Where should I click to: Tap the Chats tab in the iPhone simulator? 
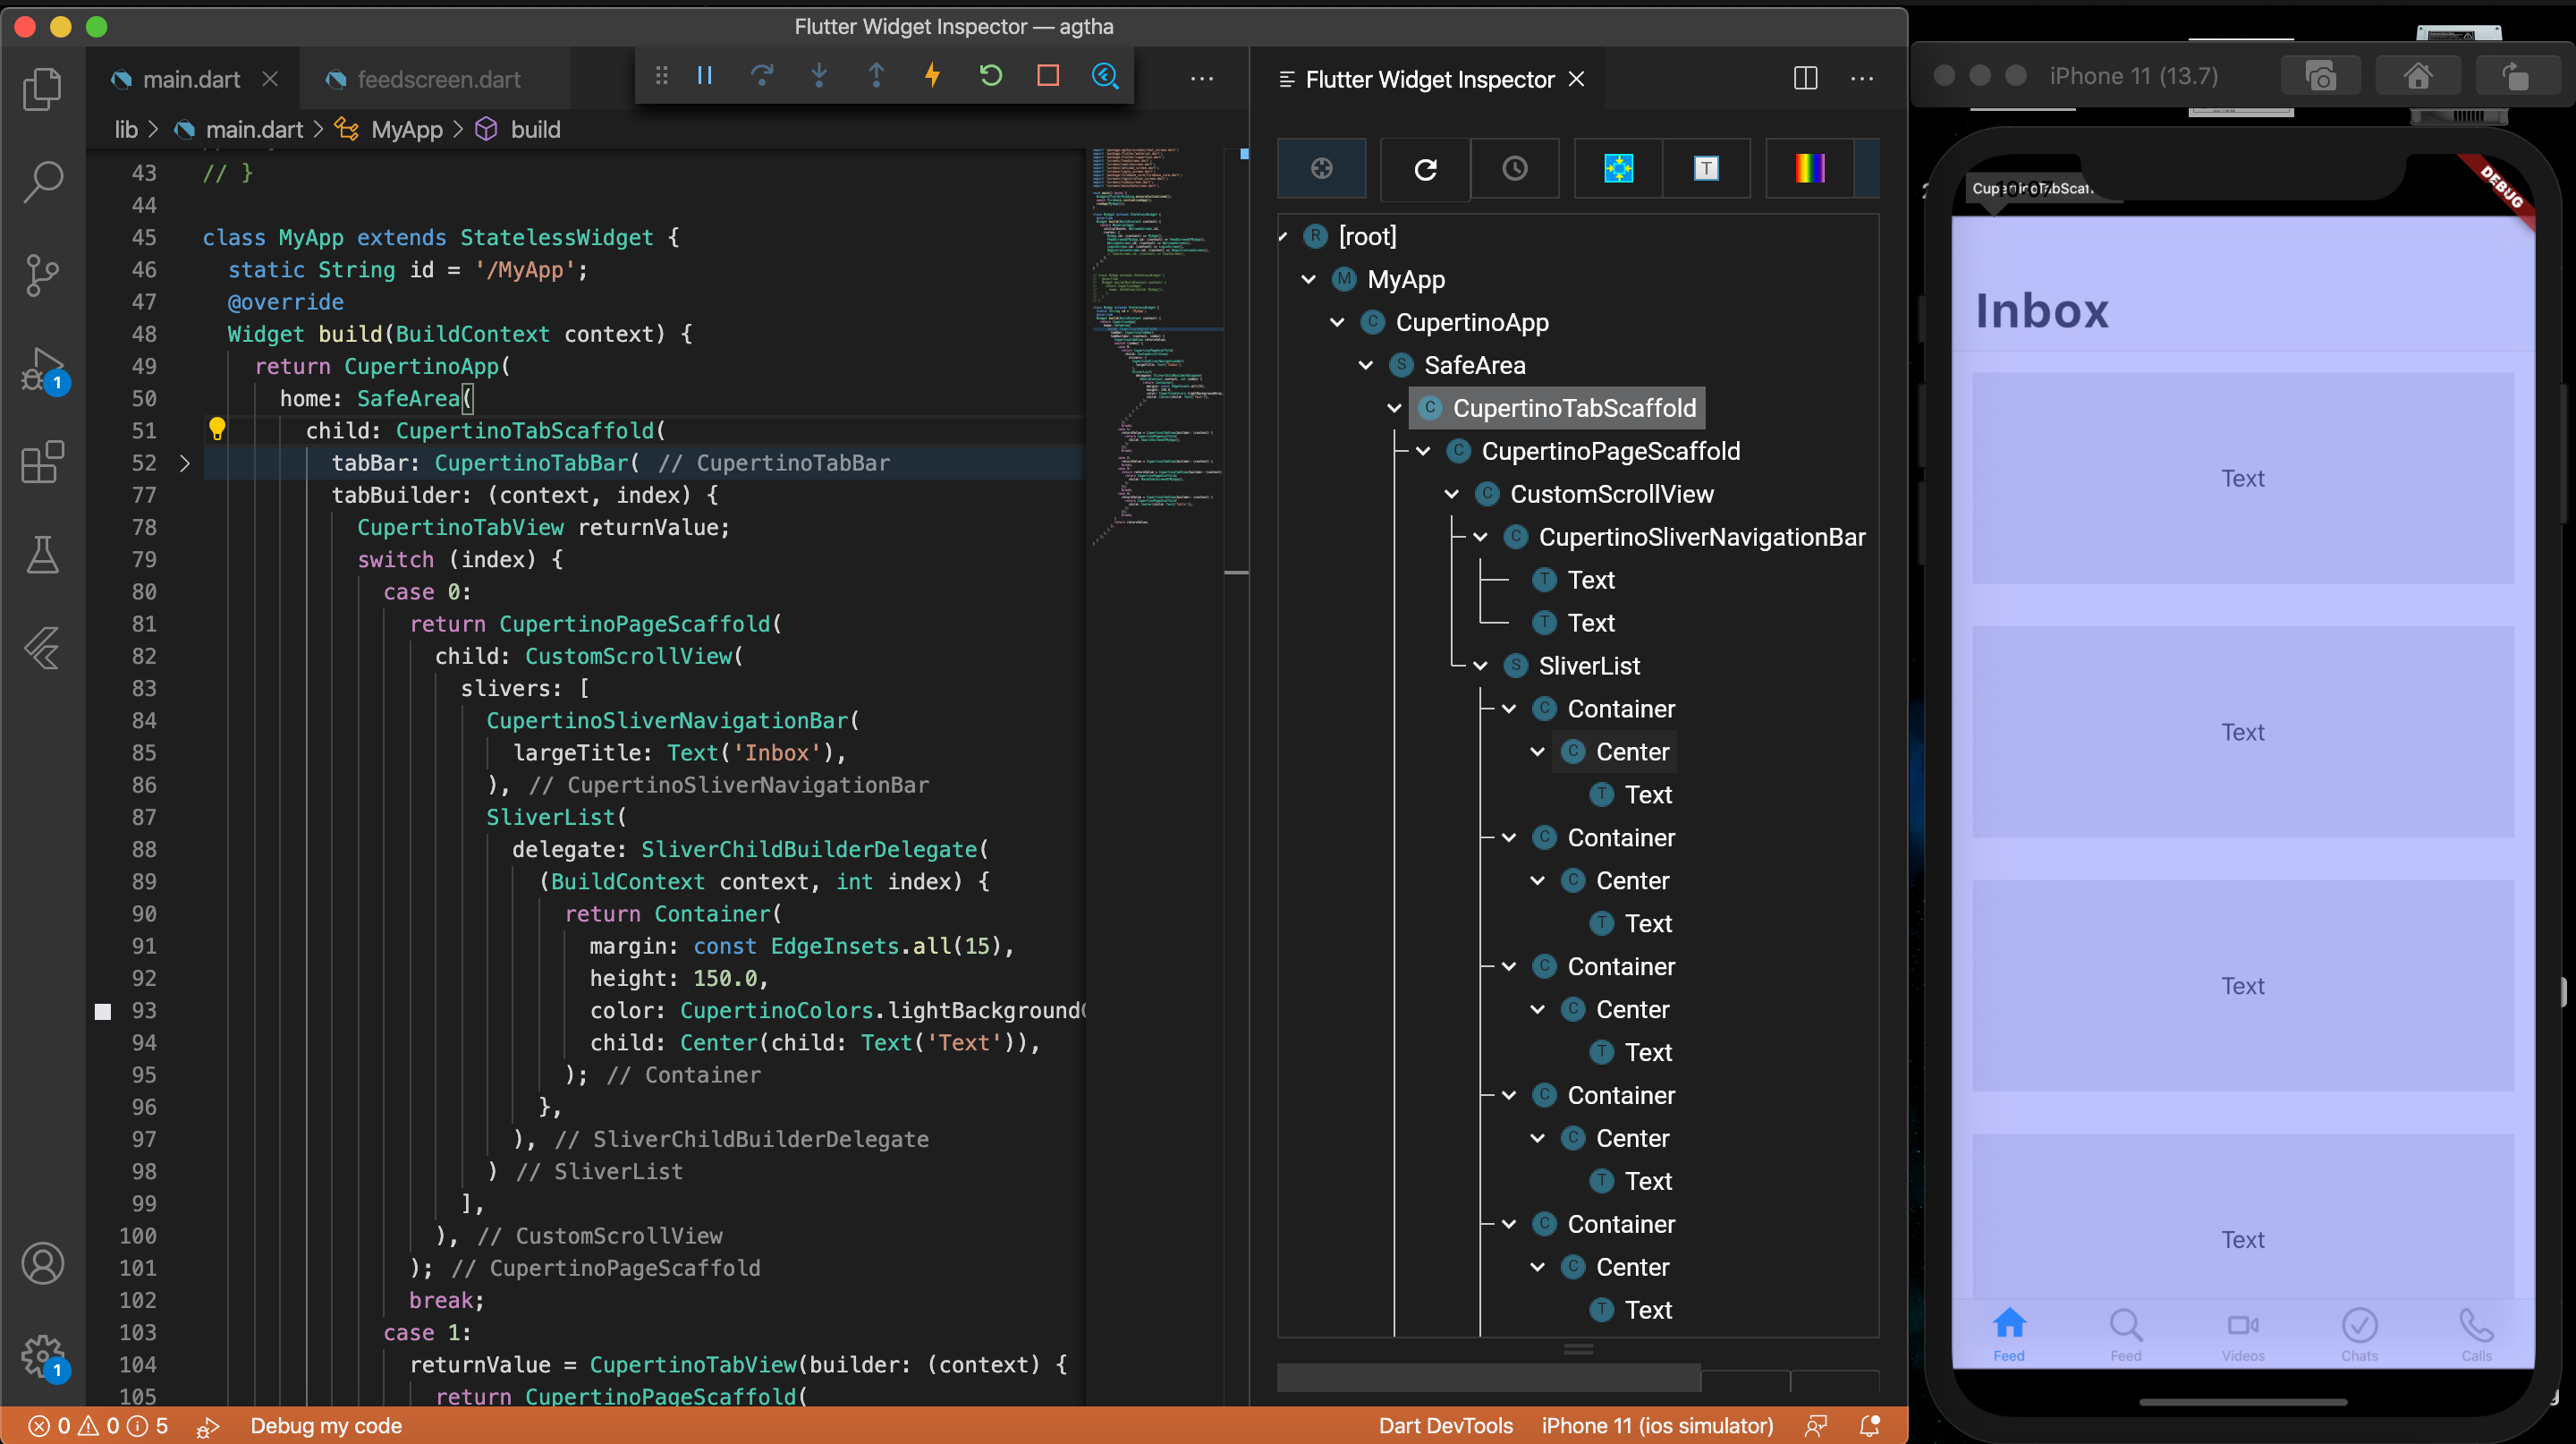point(2360,1333)
